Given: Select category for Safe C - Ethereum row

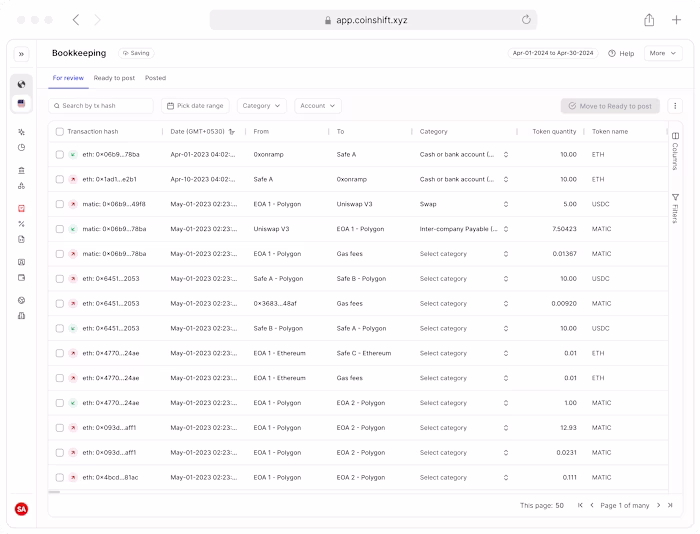Looking at the screenshot, I should [464, 353].
